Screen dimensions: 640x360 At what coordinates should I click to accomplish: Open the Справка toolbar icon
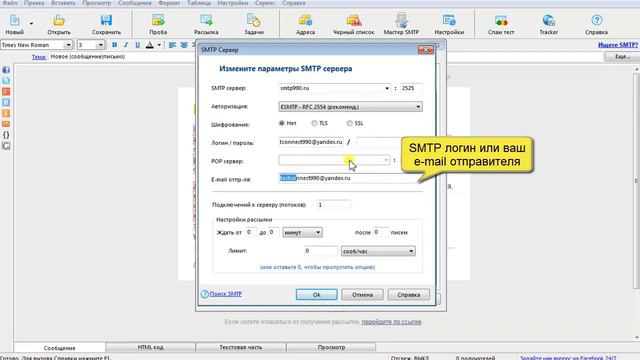[596, 24]
